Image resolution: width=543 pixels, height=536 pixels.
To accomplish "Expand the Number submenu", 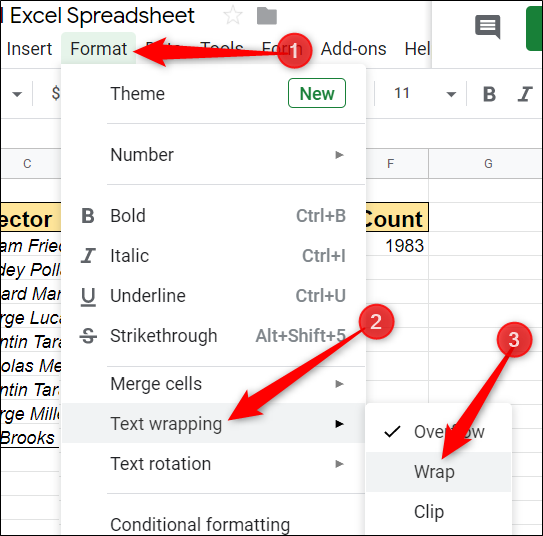I will [214, 154].
